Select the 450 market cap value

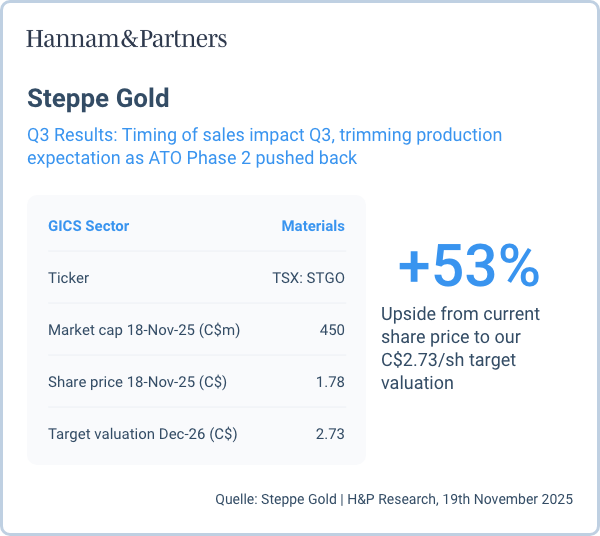point(332,330)
